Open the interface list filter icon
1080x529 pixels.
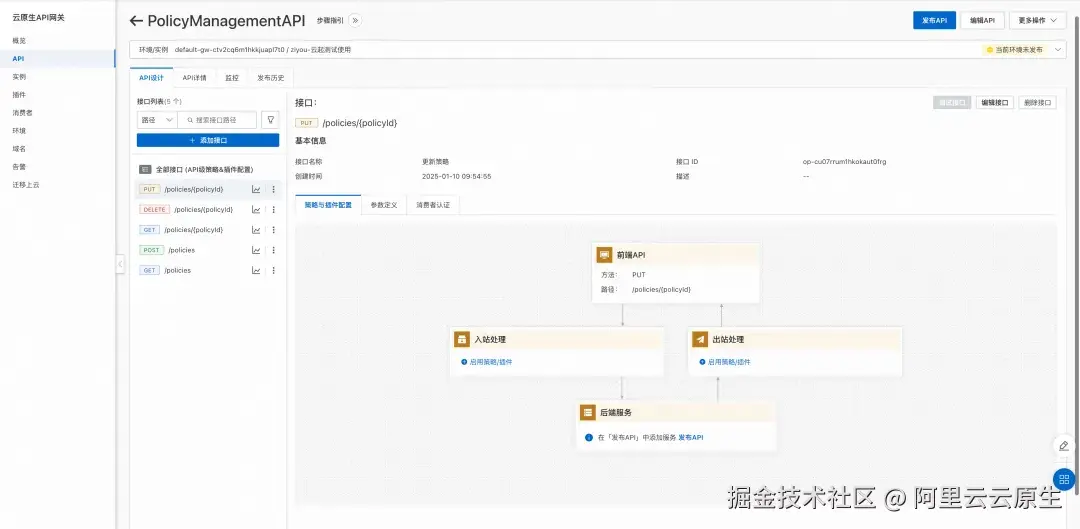pyautogui.click(x=271, y=120)
